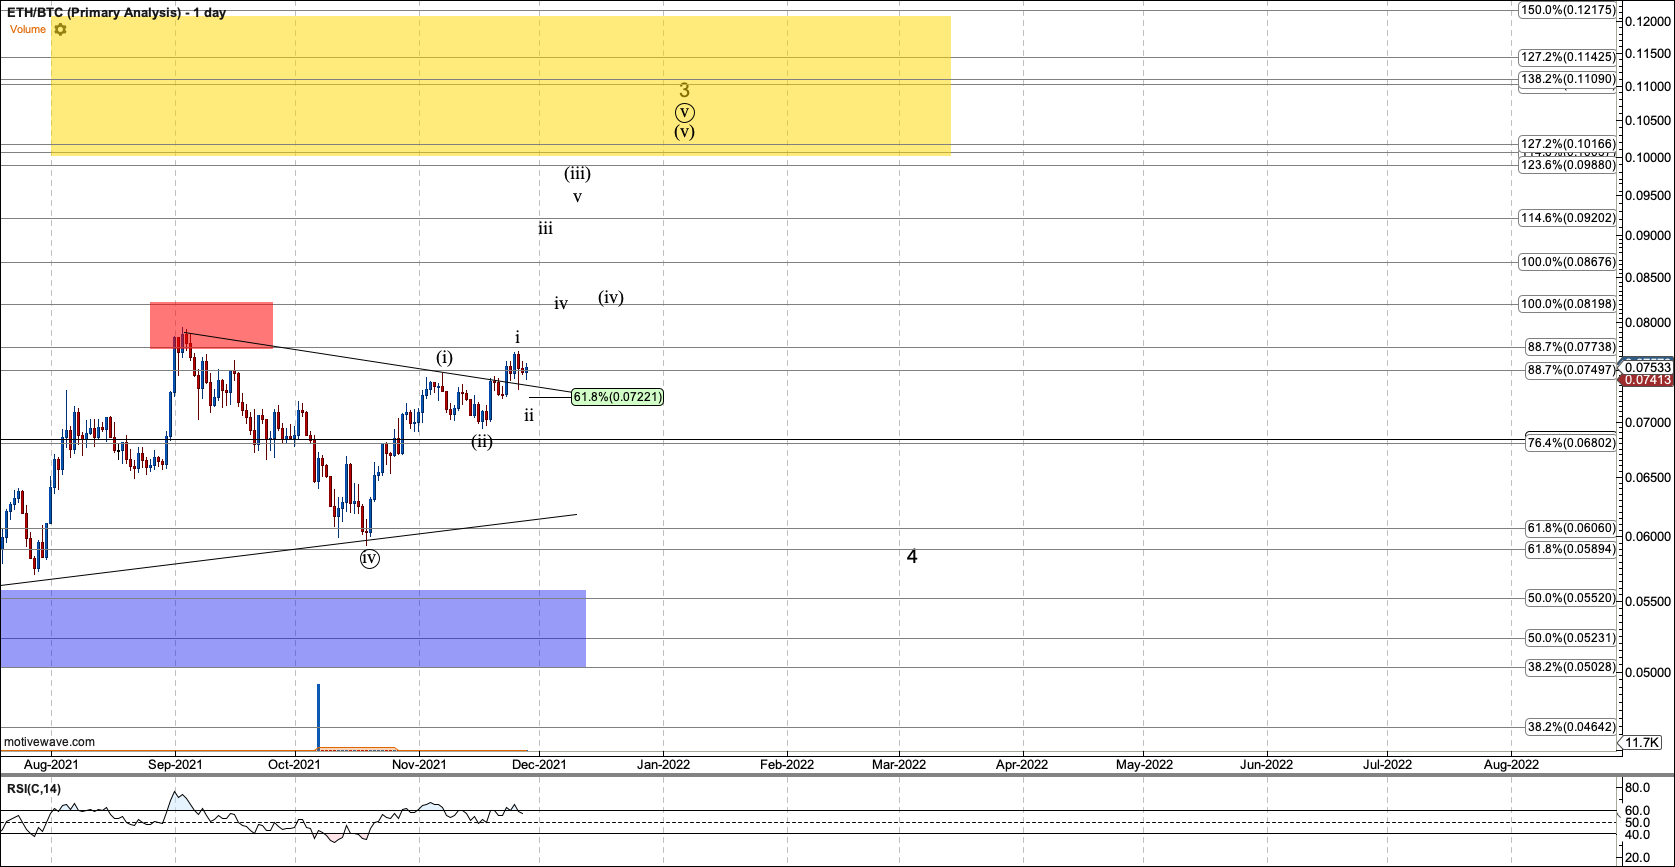Viewport: 1675px width, 867px height.
Task: Select the RSI(C,14) study label
Action: 34,789
